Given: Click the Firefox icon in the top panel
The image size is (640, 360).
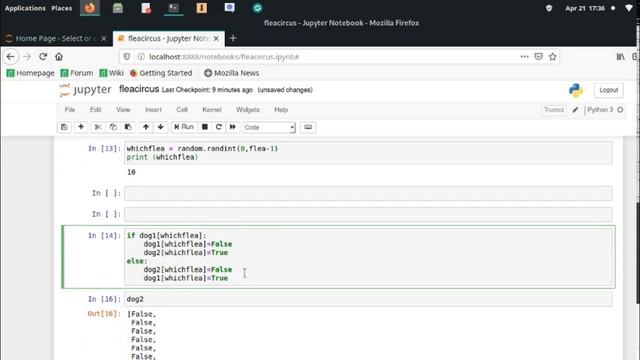Looking at the screenshot, I should 90,8.
